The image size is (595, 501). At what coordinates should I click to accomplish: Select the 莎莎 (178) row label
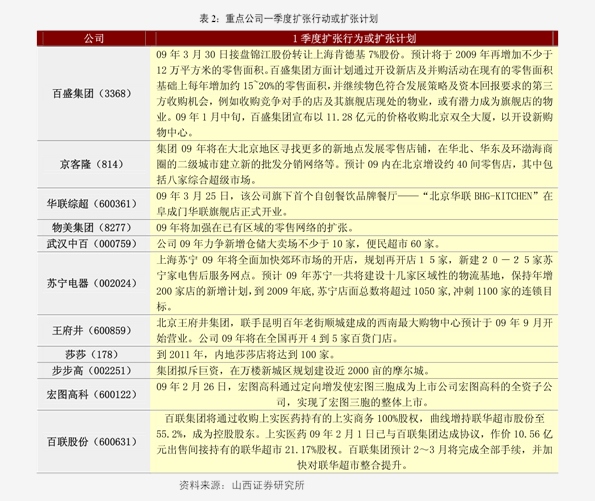click(x=91, y=354)
